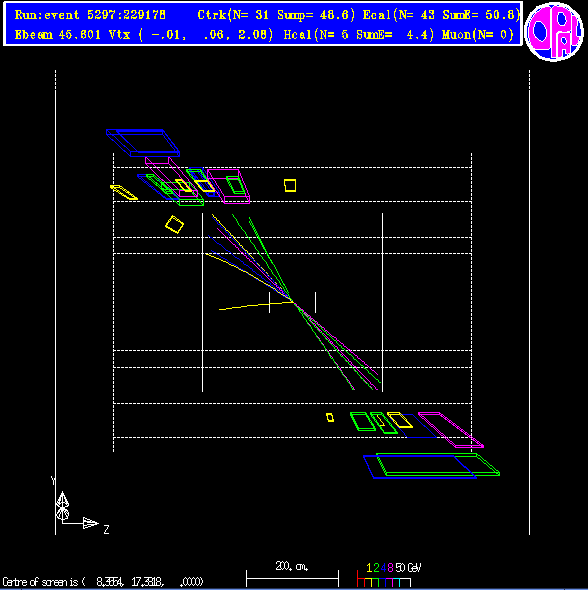This screenshot has width=588, height=590.
Task: Click the blue 4 GeV legend label
Action: pos(383,567)
